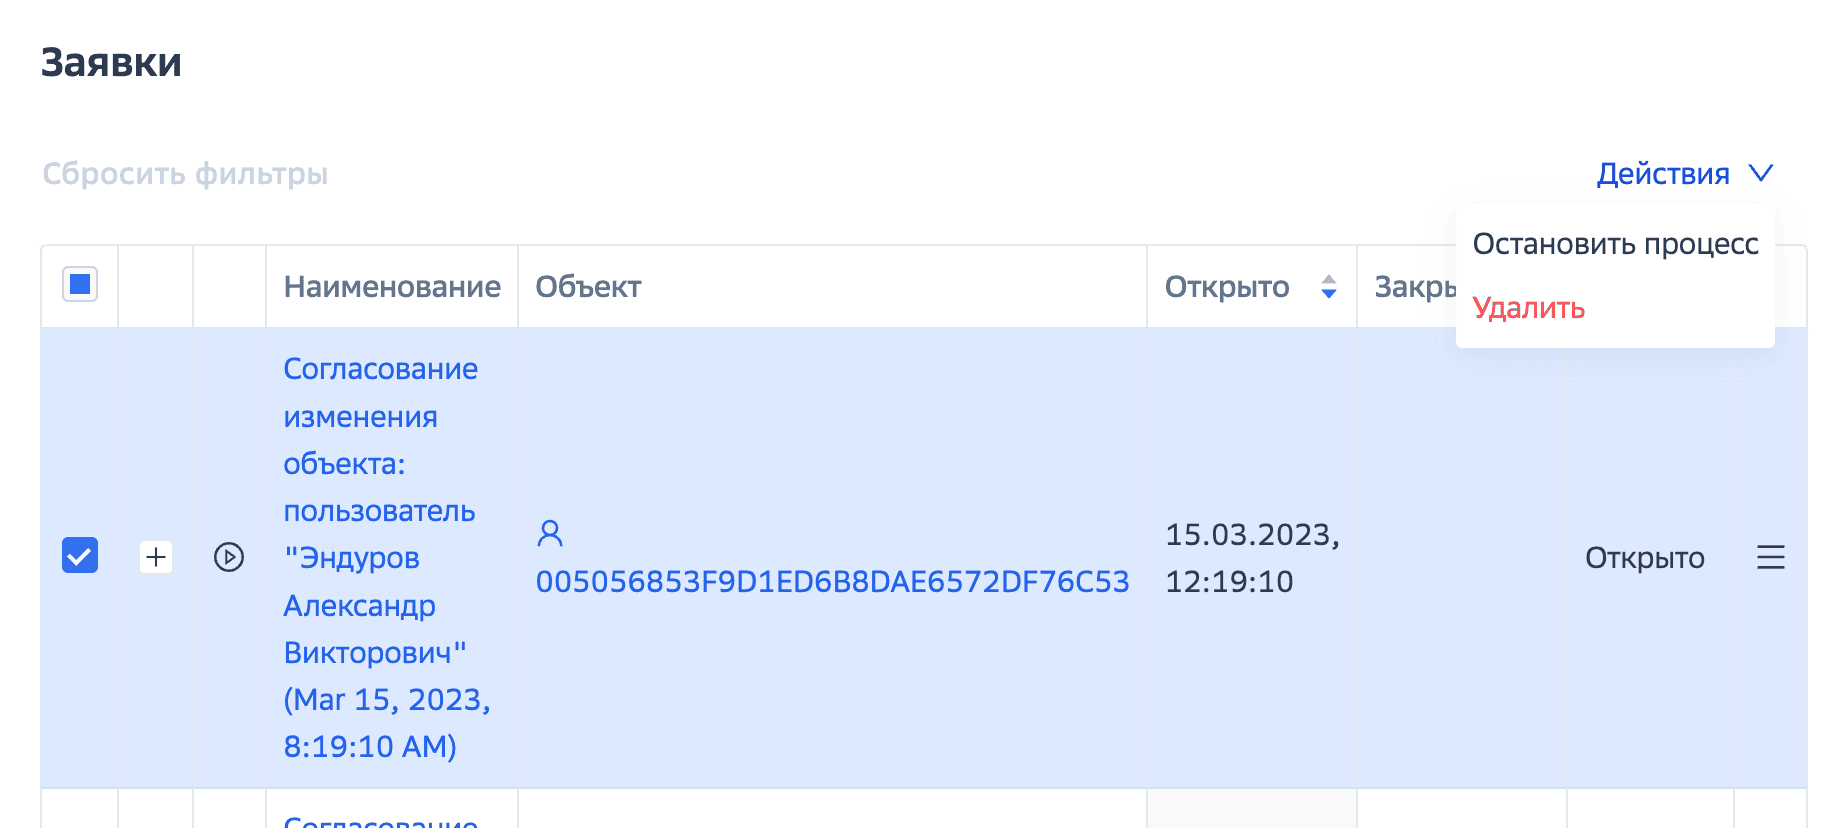Uncheck the checkbox for the first row

(x=80, y=556)
